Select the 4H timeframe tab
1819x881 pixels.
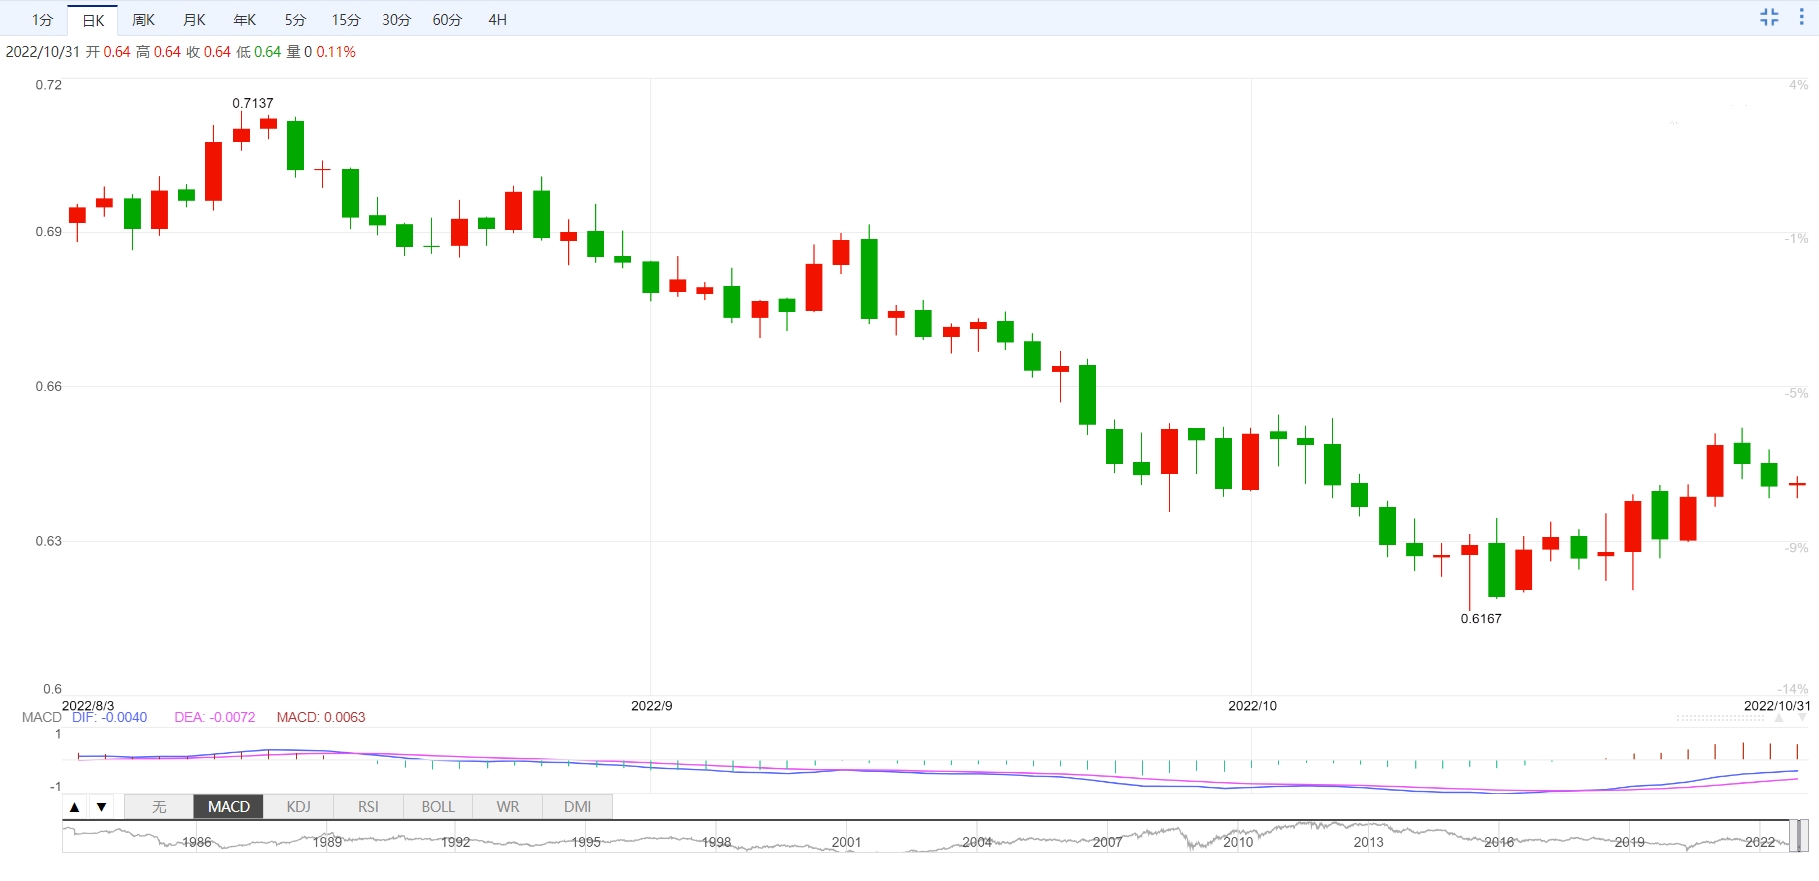click(x=497, y=20)
